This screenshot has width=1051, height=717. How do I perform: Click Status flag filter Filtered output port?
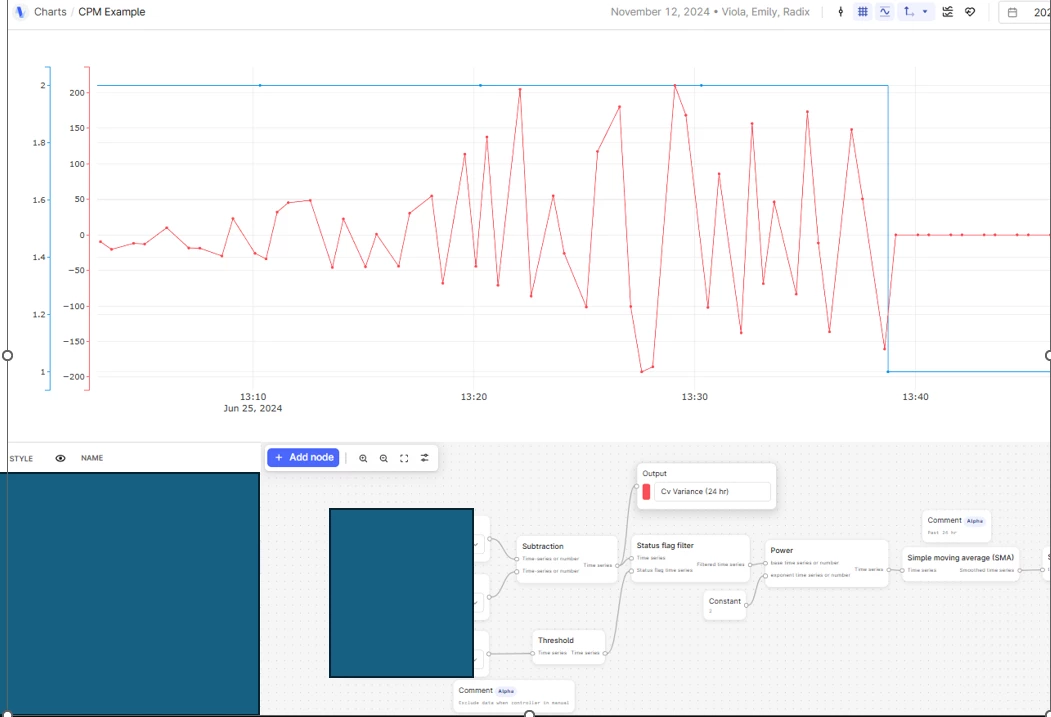point(750,565)
